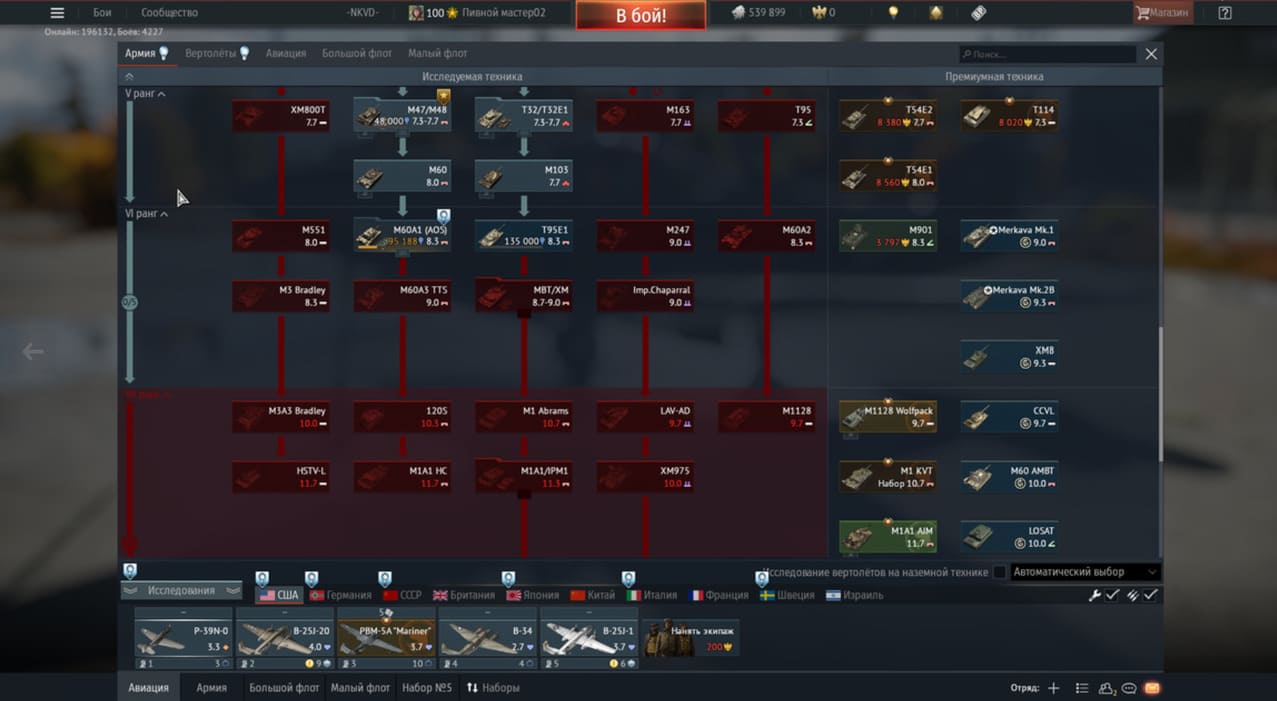Viewport: 1277px width, 701px height.
Task: Open the Магазин store
Action: [x=1162, y=13]
